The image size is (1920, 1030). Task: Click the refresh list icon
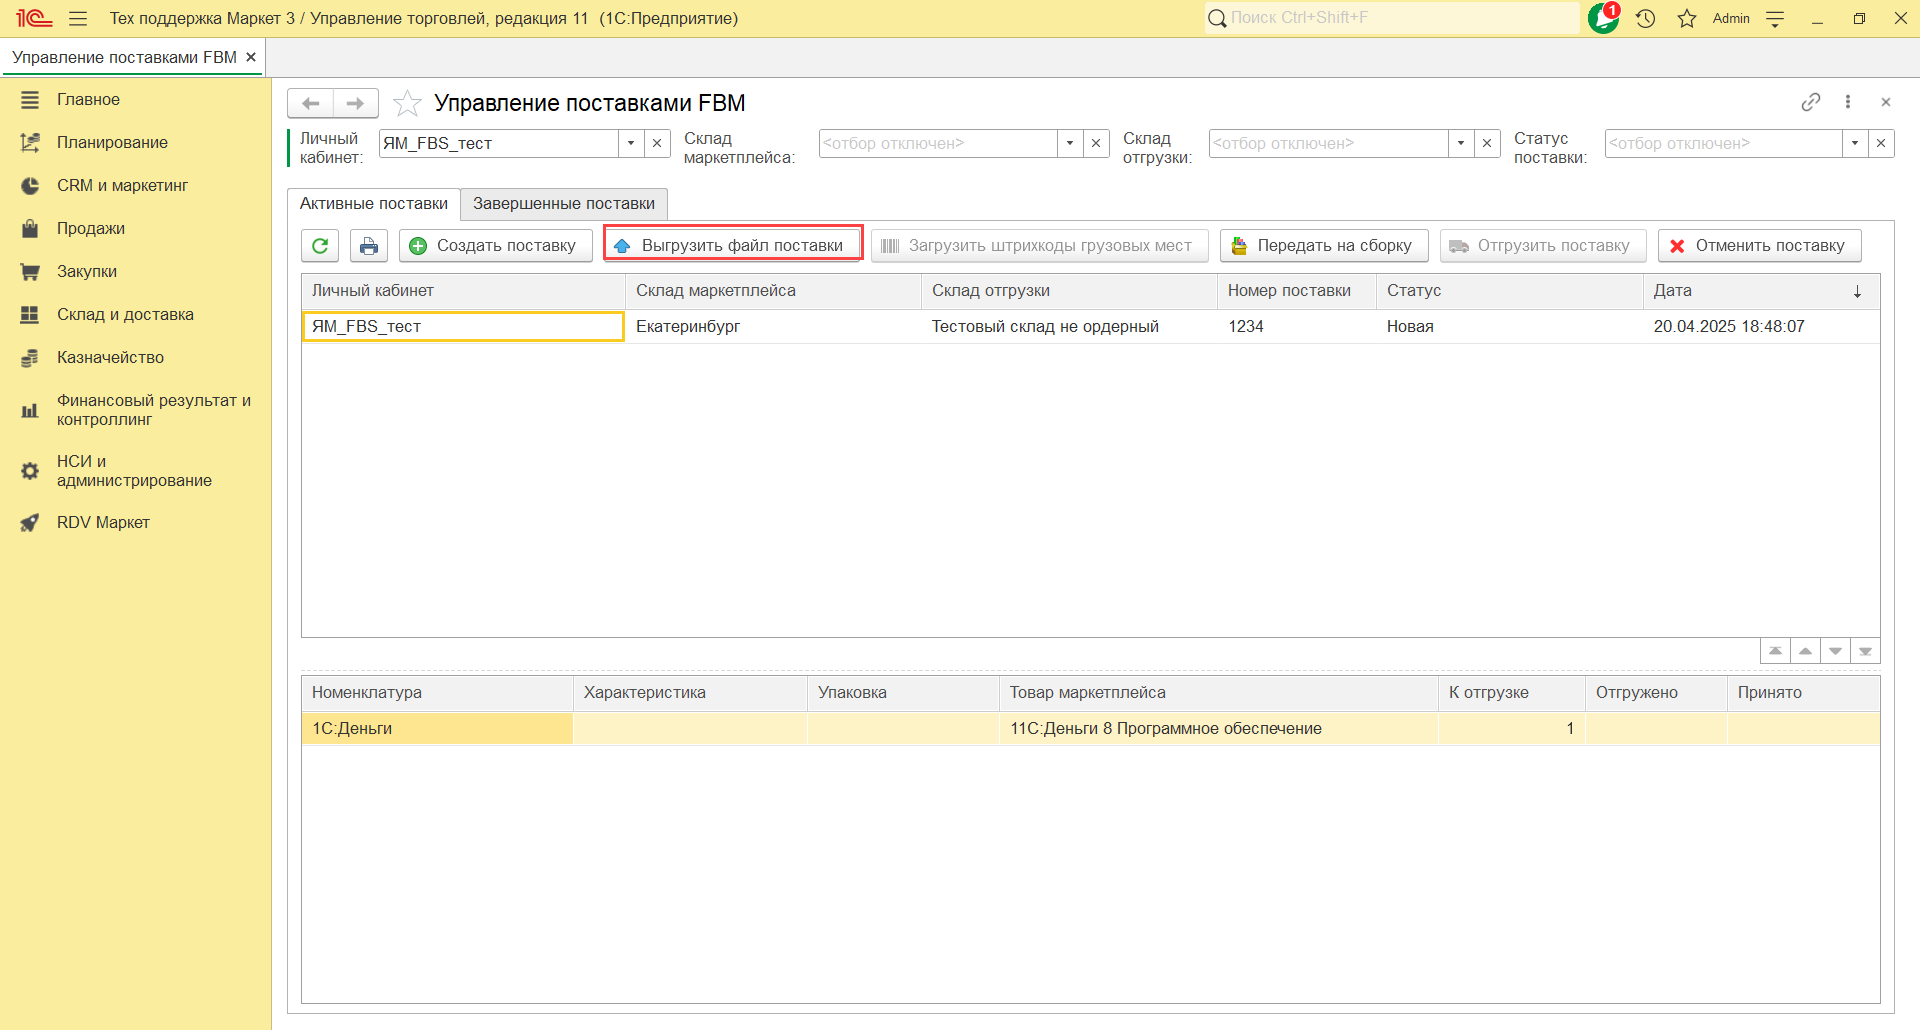coord(320,246)
